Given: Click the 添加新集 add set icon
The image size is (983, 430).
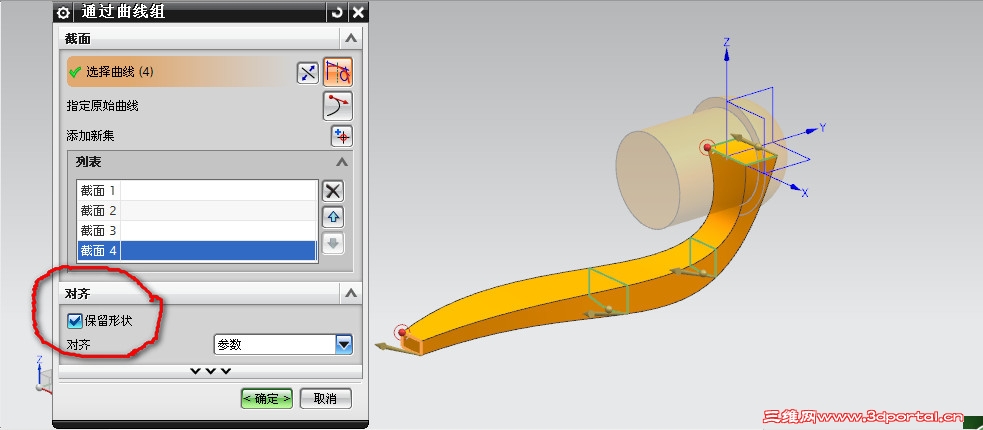Looking at the screenshot, I should (x=342, y=136).
